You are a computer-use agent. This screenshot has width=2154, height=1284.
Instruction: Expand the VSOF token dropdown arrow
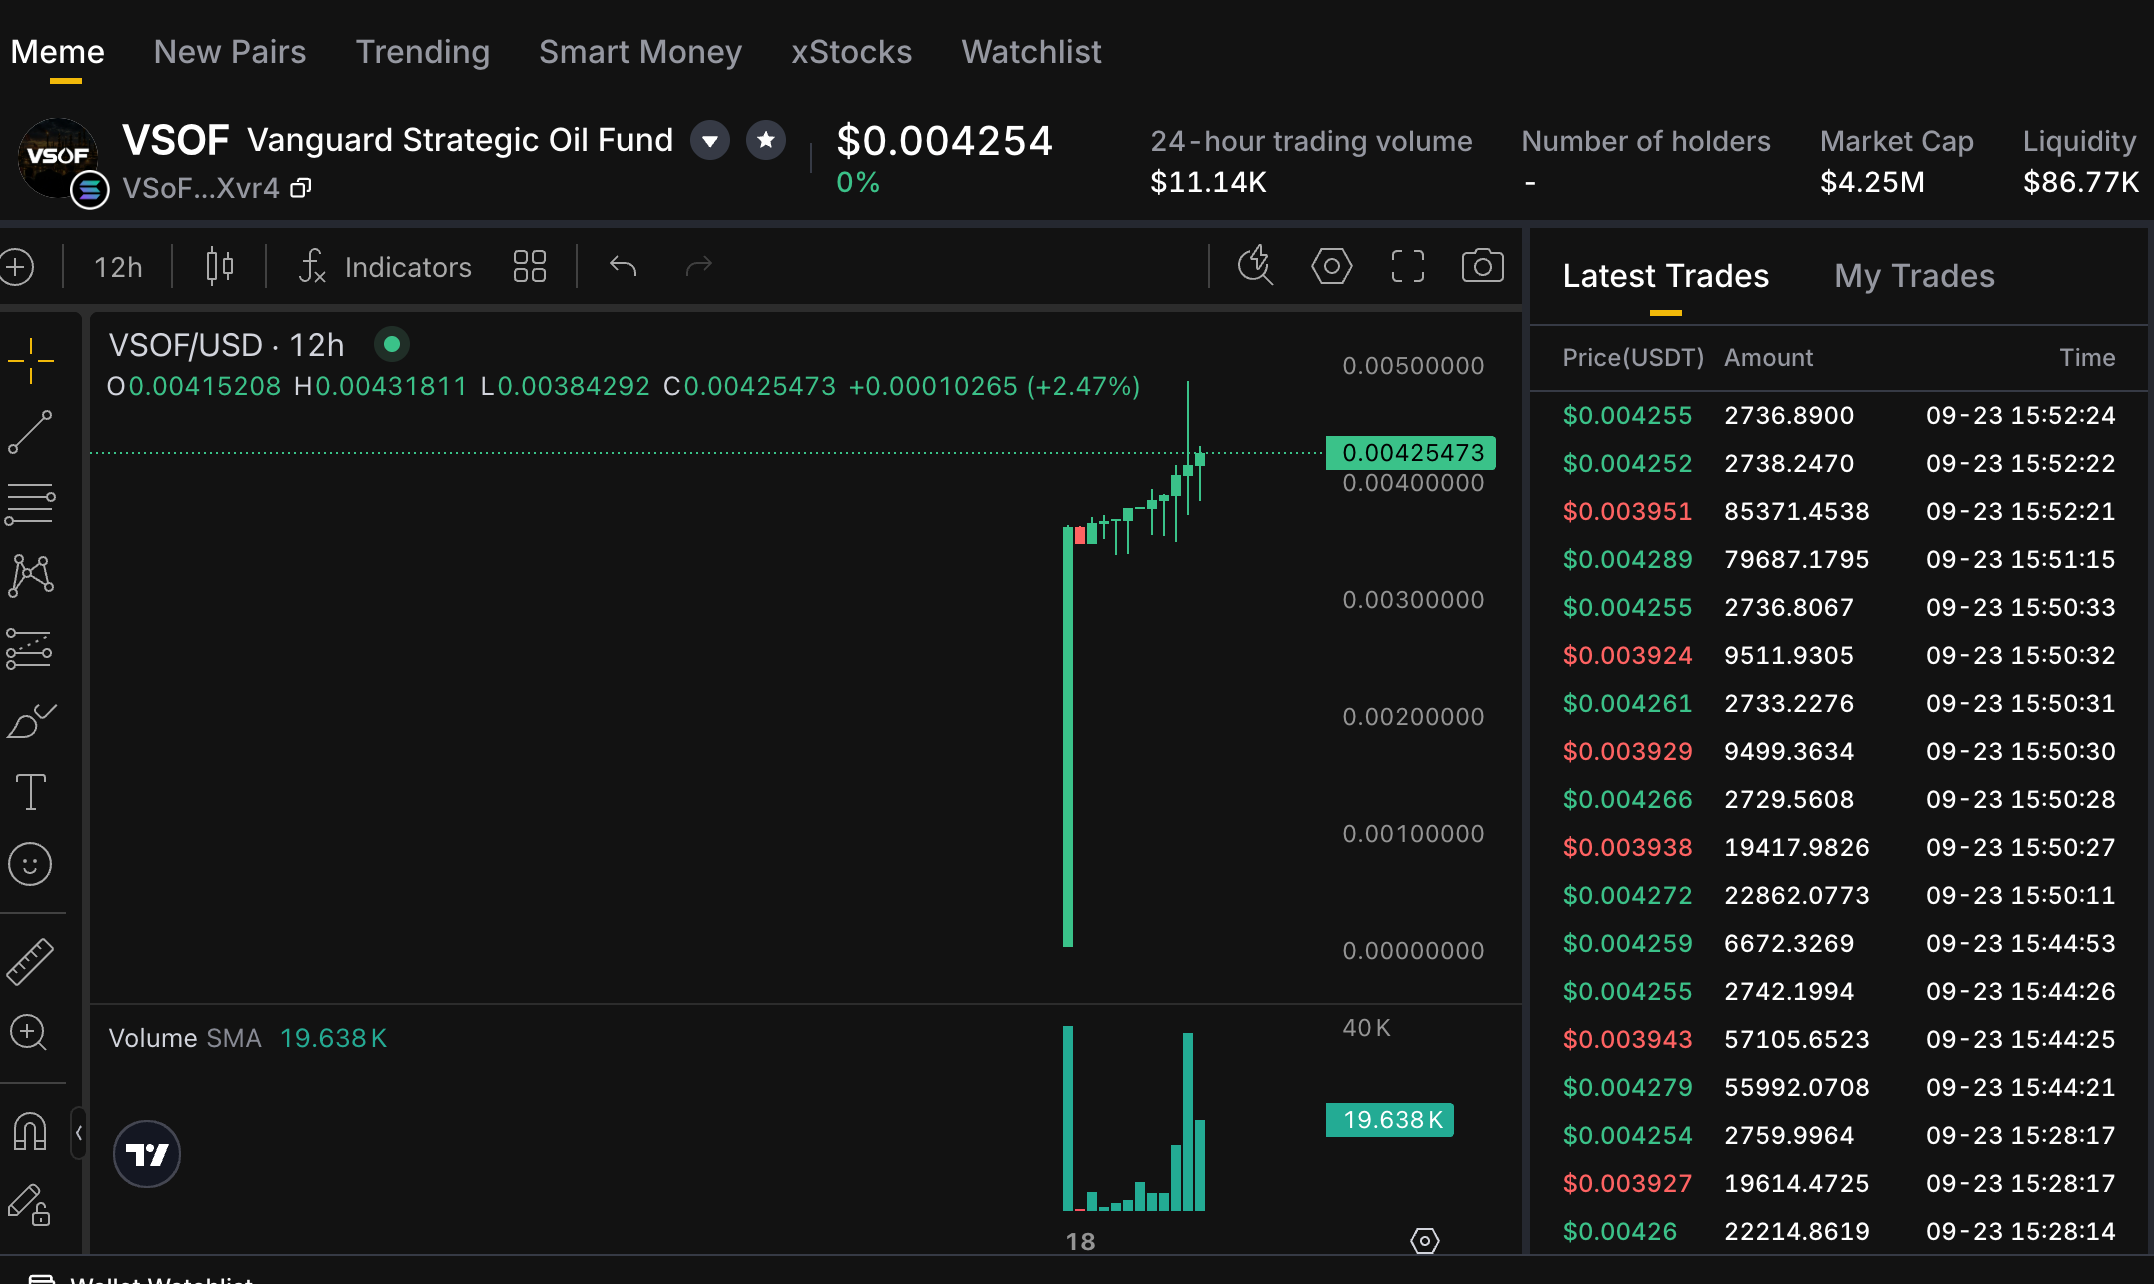710,141
